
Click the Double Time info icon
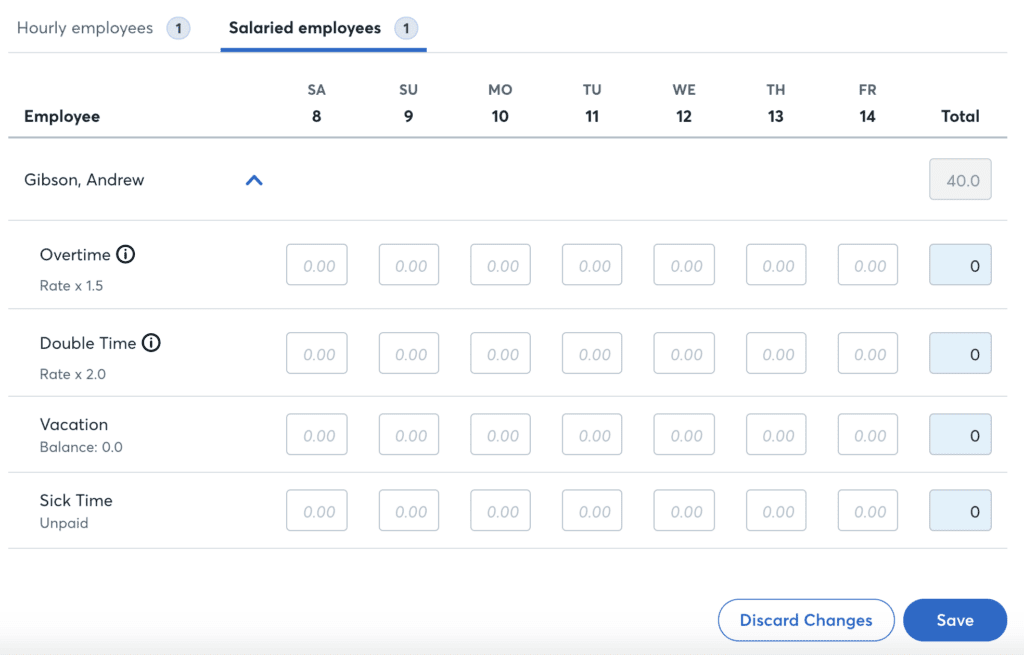[151, 343]
